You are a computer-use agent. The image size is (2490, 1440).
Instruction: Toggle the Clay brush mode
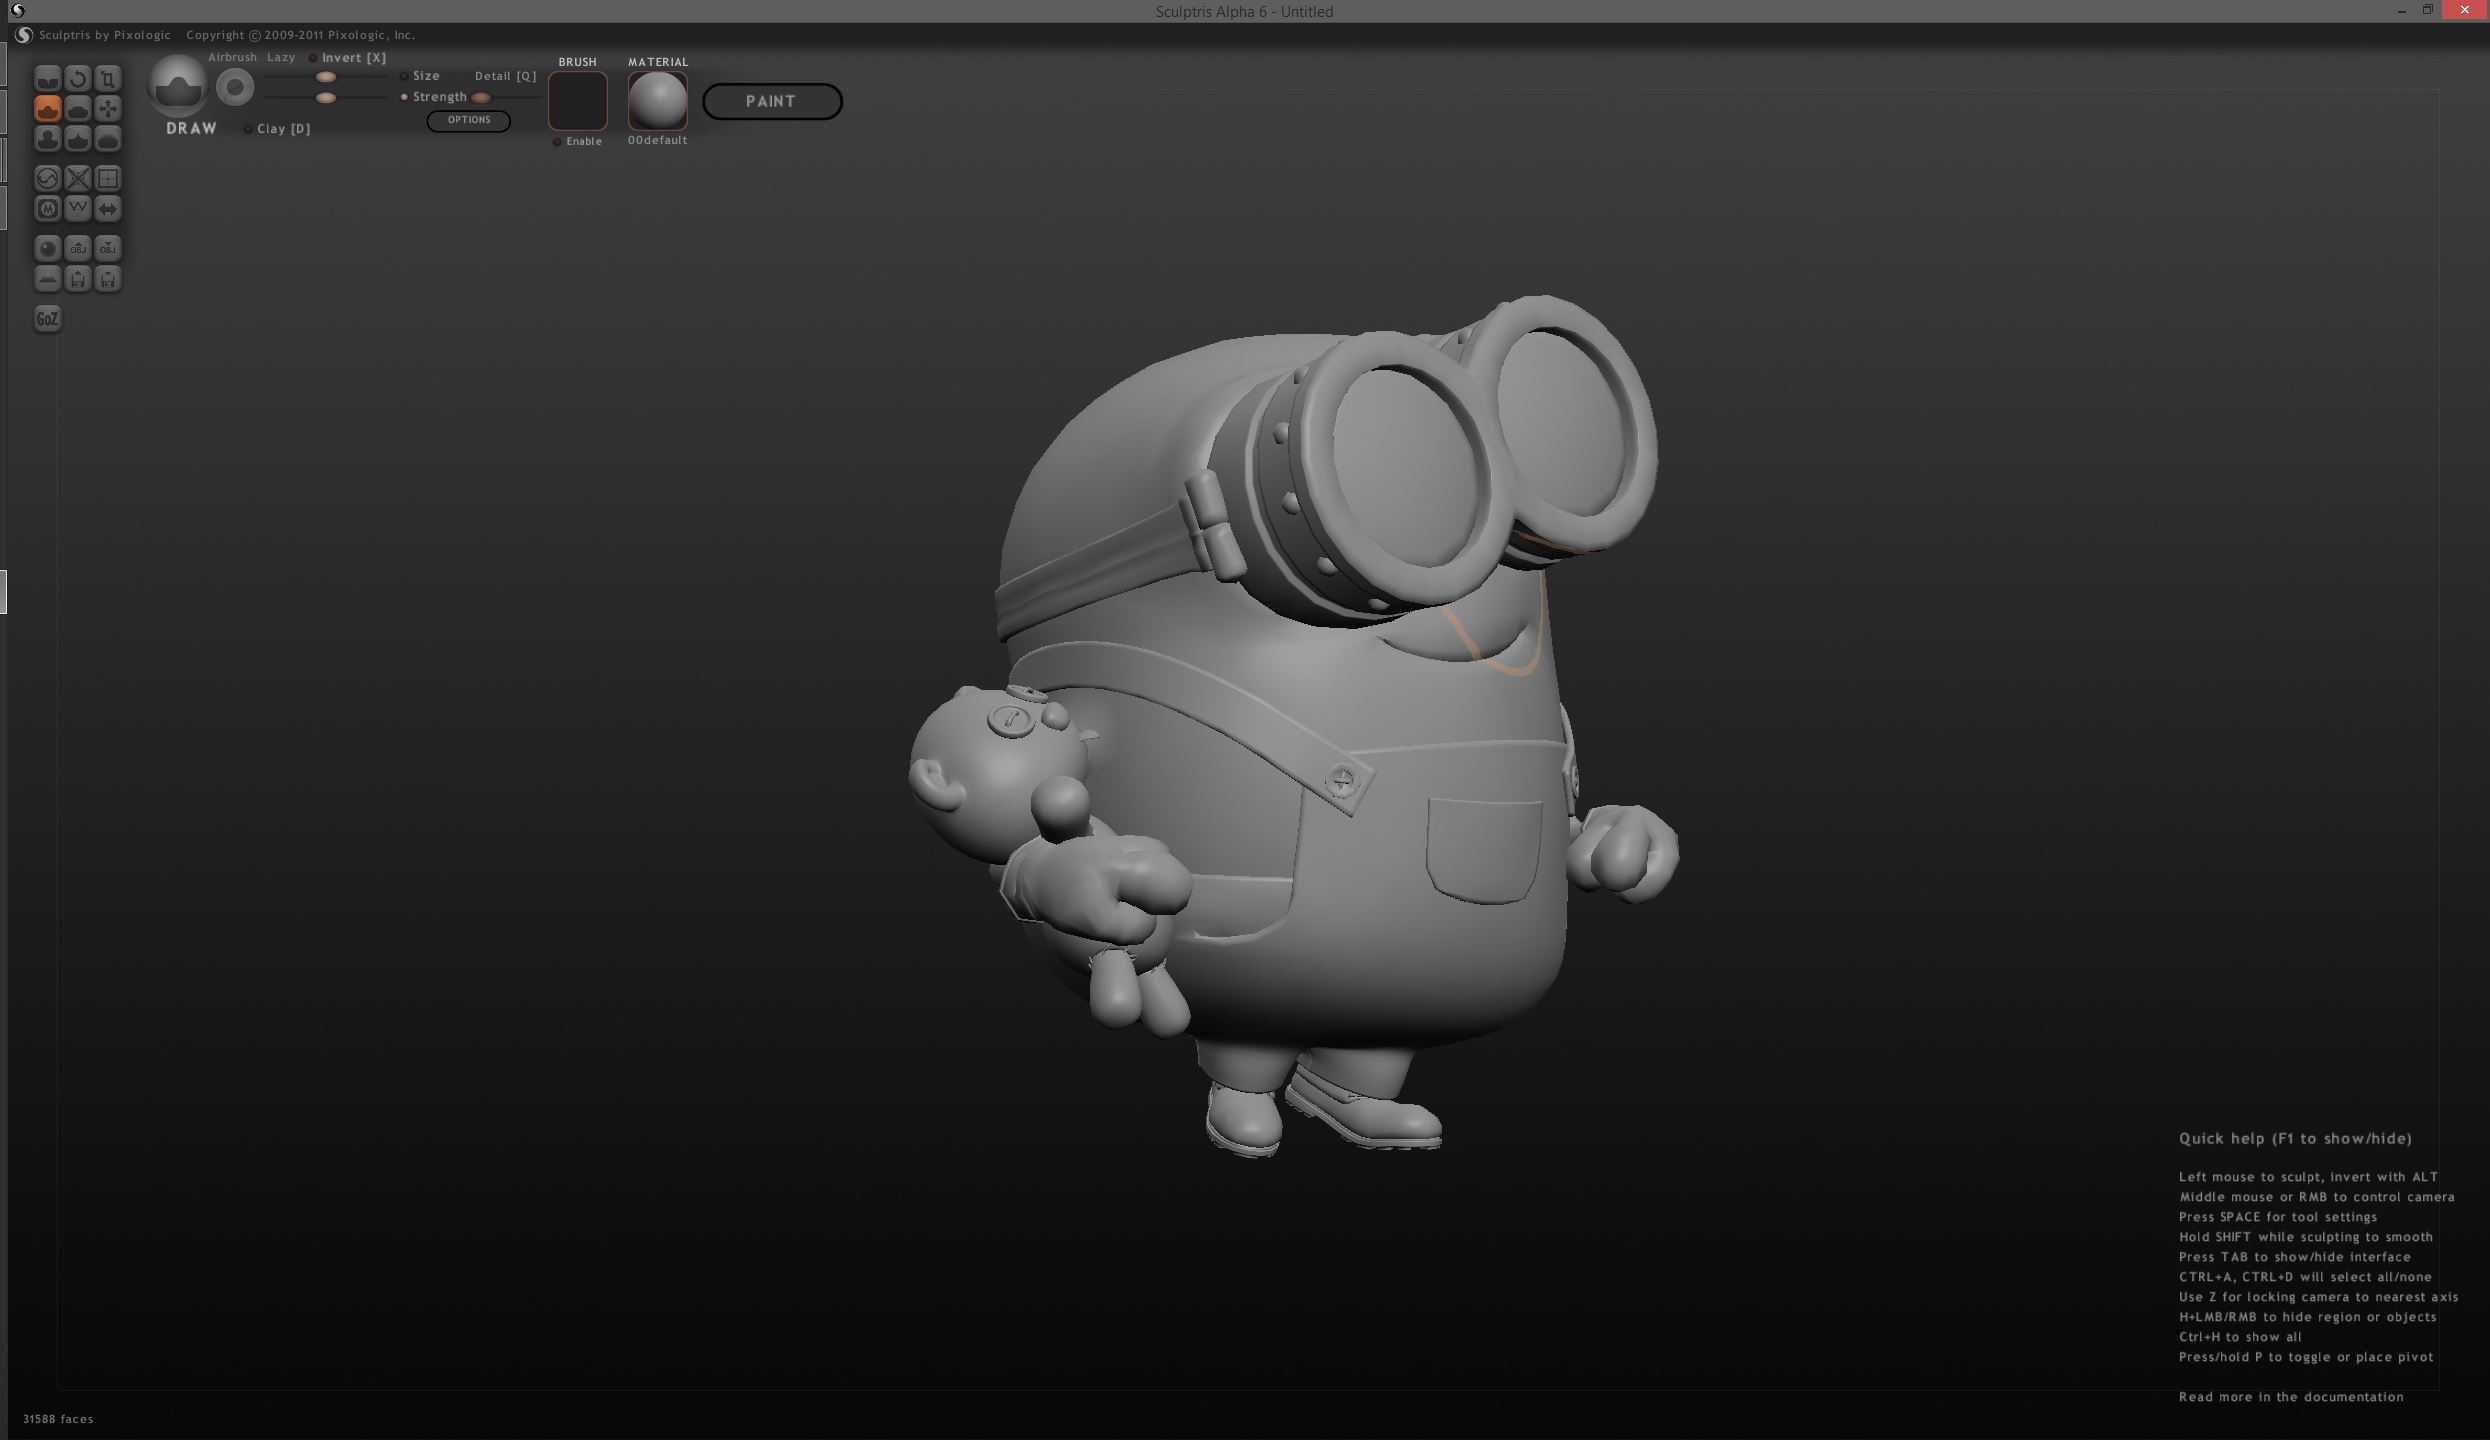248,128
